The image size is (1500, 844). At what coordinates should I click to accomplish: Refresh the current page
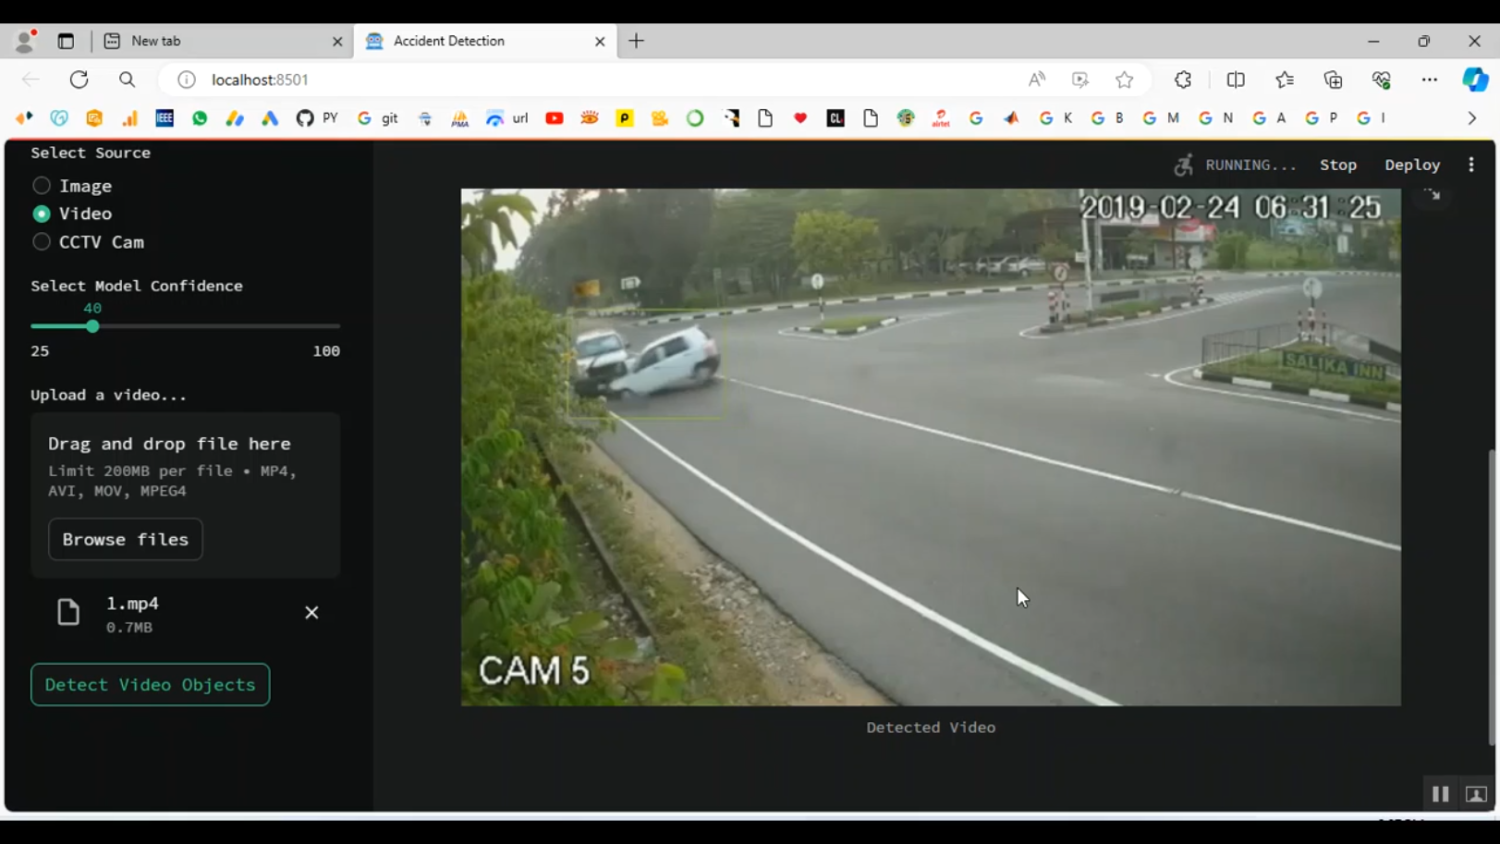click(79, 80)
